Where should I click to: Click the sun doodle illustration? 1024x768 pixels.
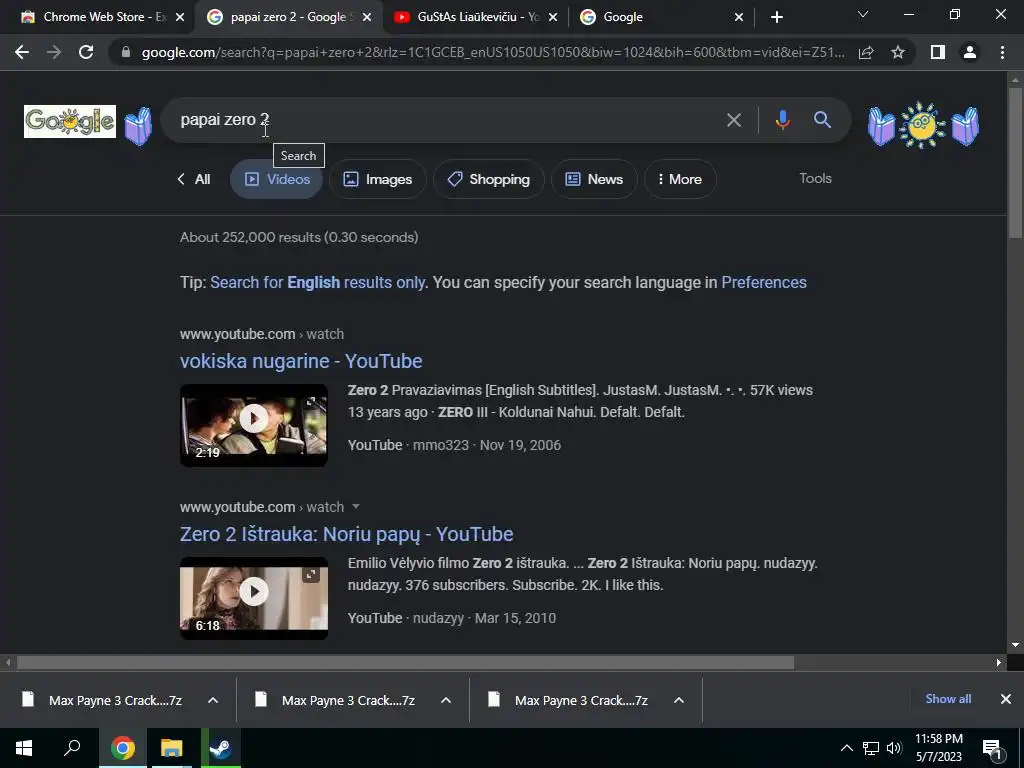click(x=921, y=125)
